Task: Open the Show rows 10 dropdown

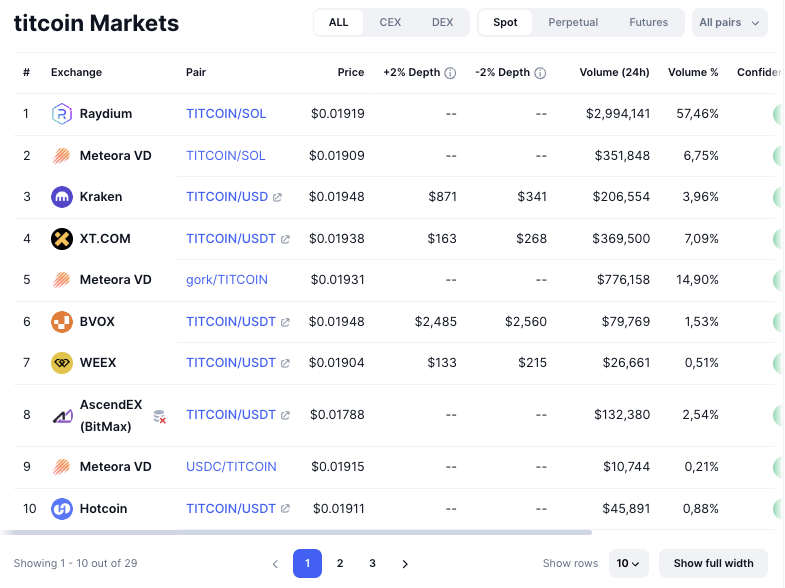Action: (628, 563)
